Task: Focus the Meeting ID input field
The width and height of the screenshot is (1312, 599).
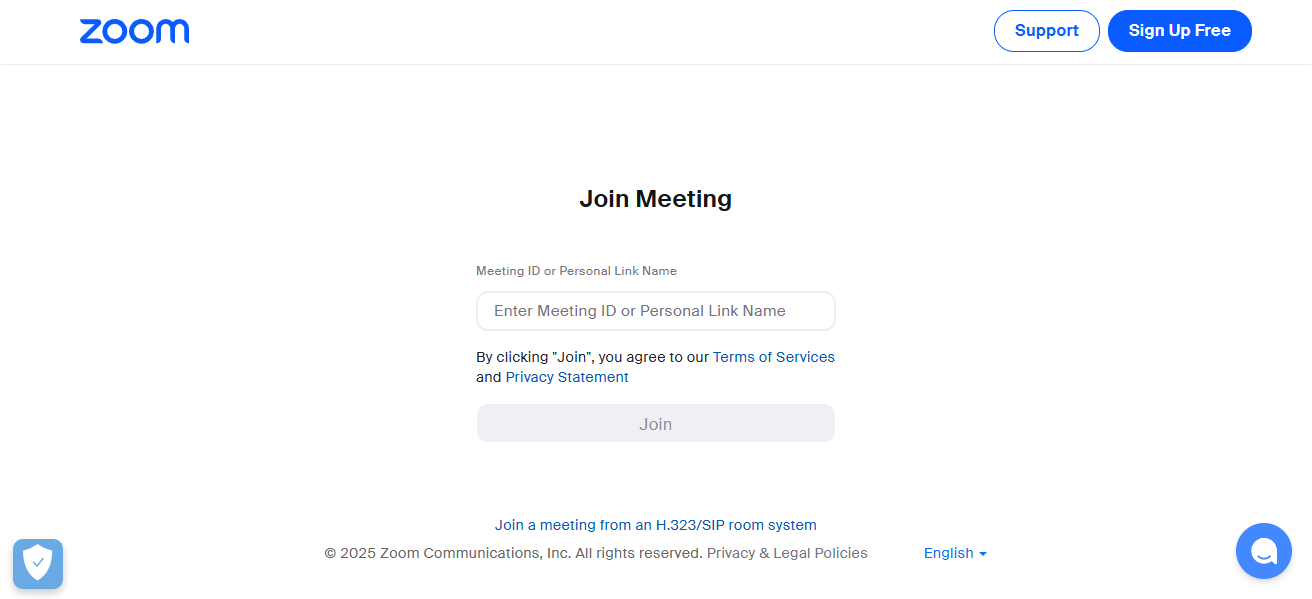Action: (656, 311)
